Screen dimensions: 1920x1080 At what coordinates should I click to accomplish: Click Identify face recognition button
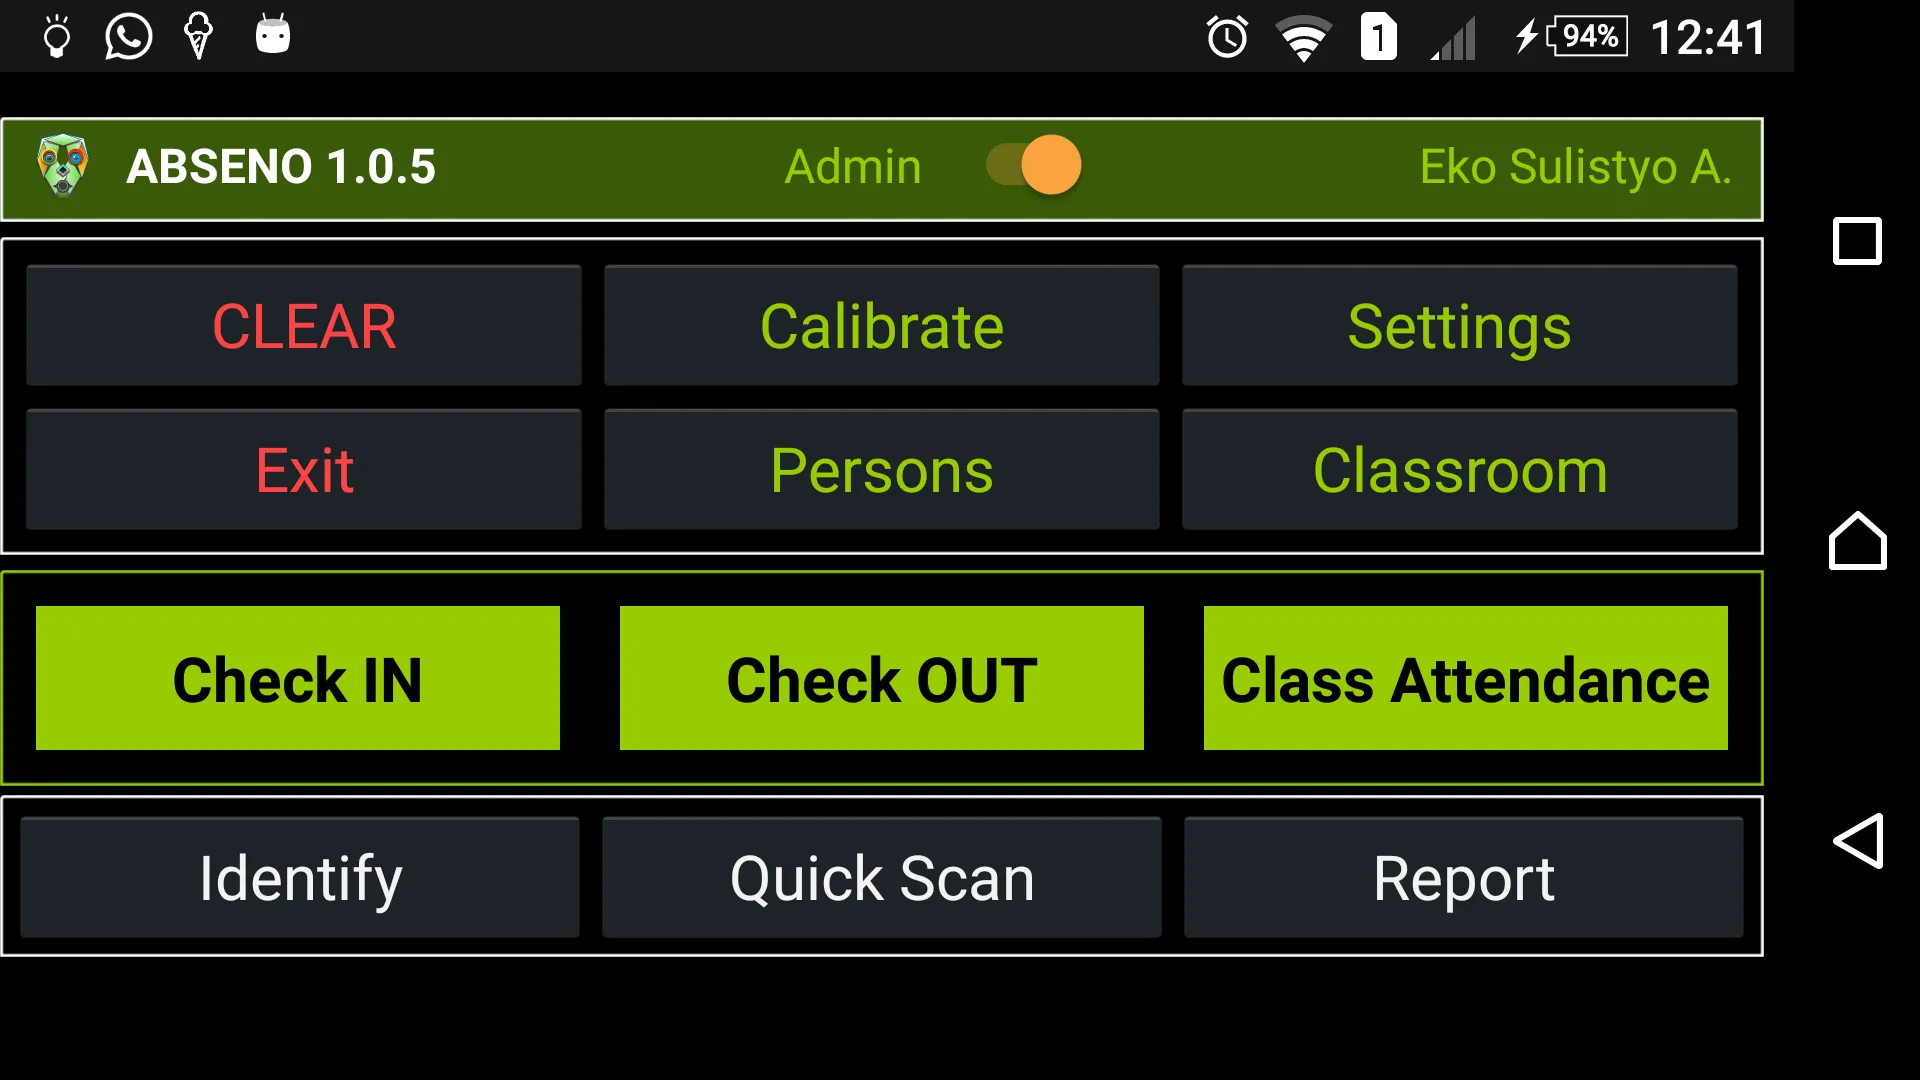pyautogui.click(x=301, y=877)
